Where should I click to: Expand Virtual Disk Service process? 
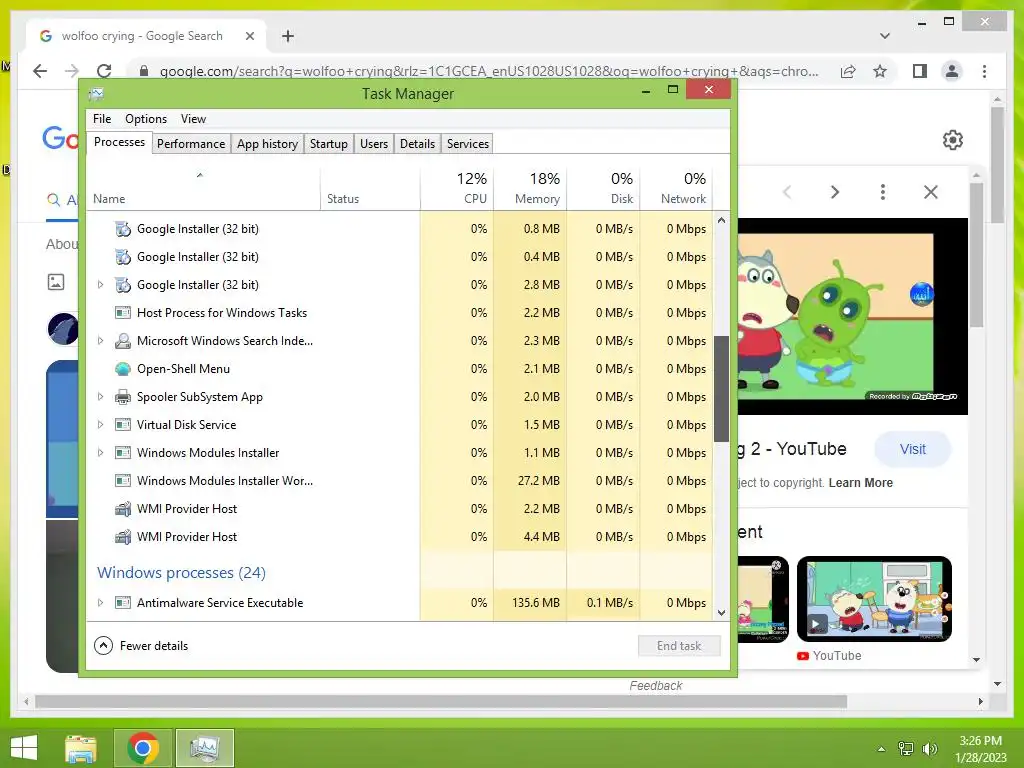(x=100, y=425)
